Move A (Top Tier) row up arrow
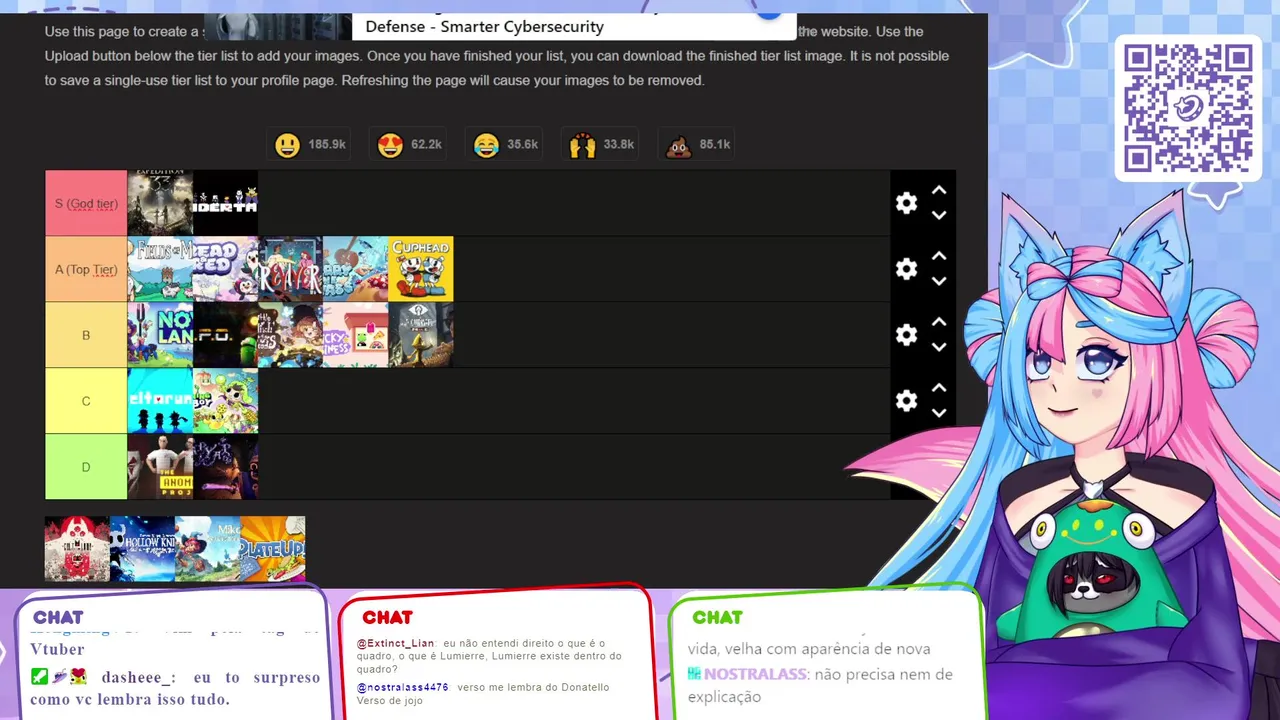Image resolution: width=1280 pixels, height=720 pixels. 939,256
